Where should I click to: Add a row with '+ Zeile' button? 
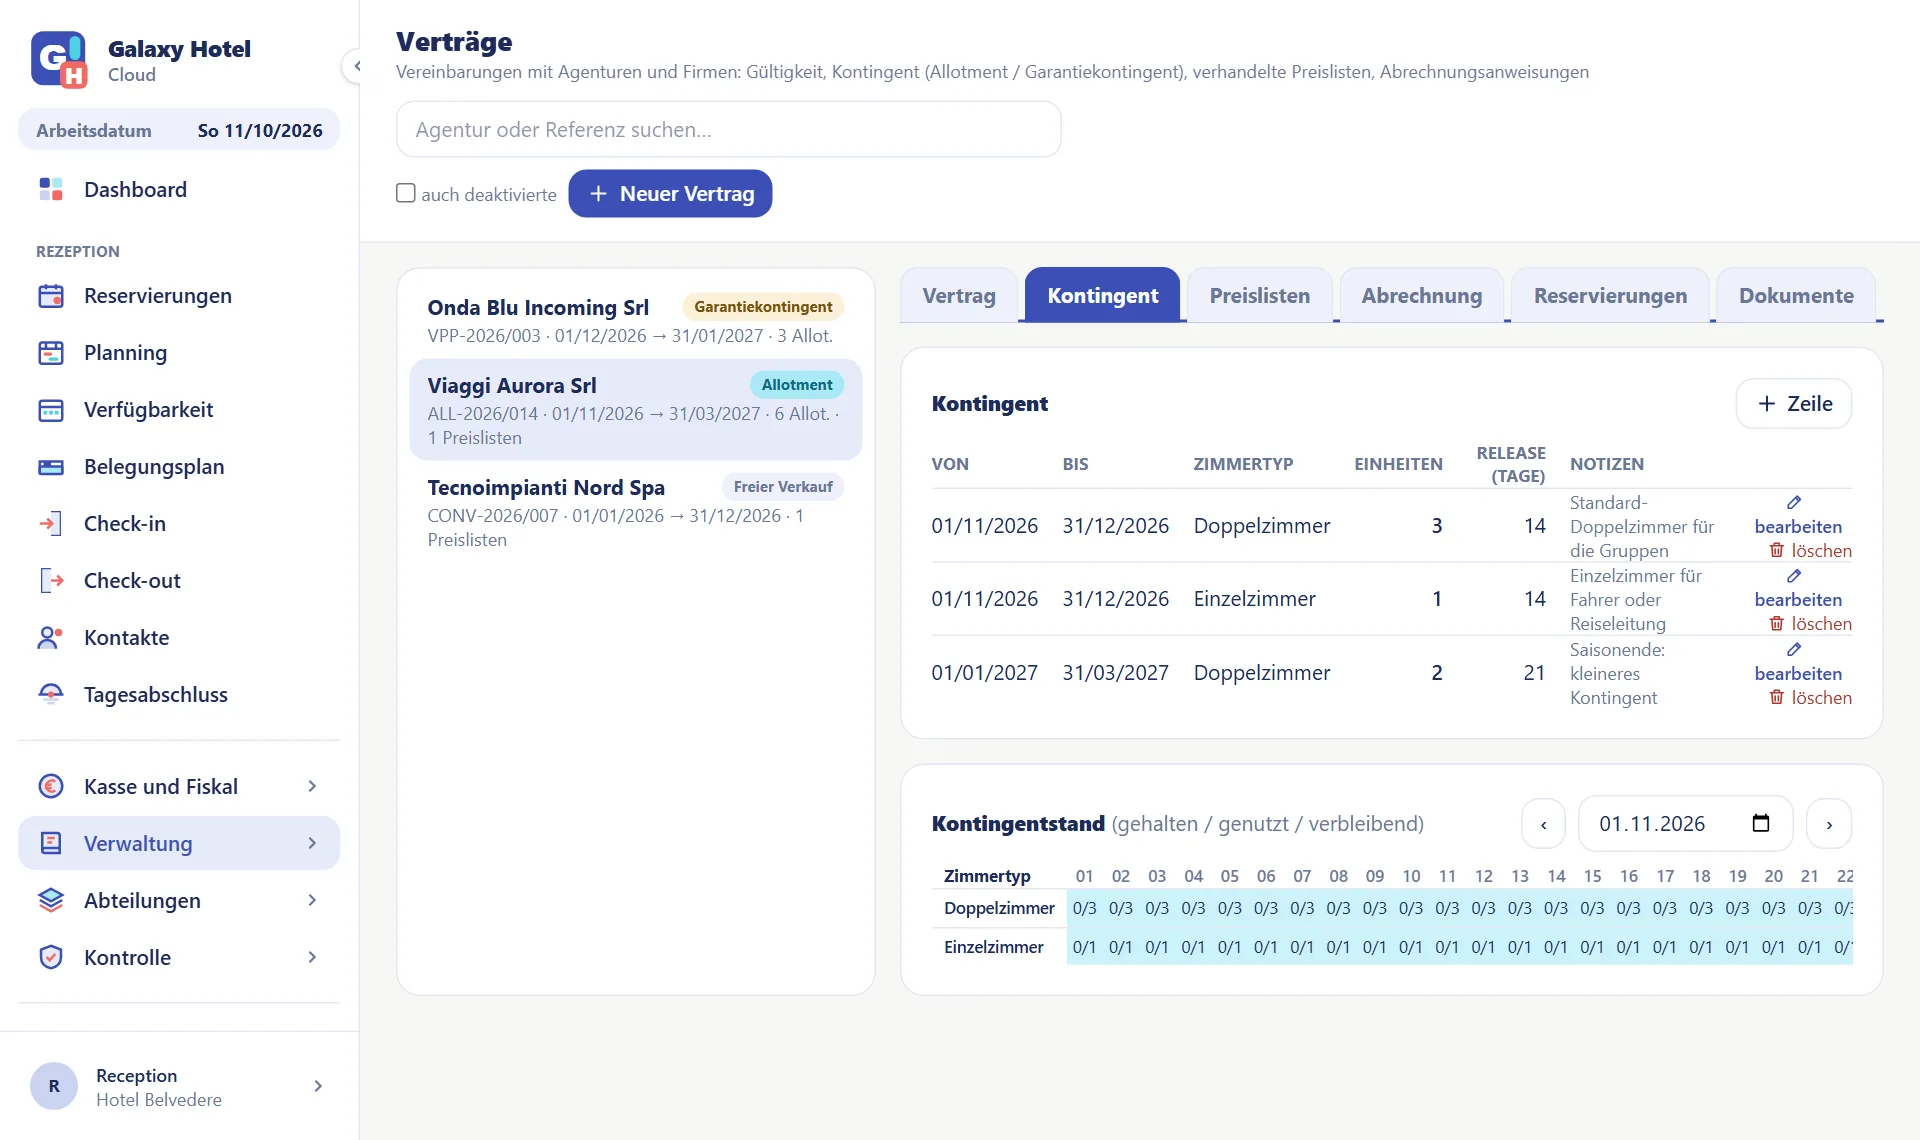click(x=1794, y=404)
